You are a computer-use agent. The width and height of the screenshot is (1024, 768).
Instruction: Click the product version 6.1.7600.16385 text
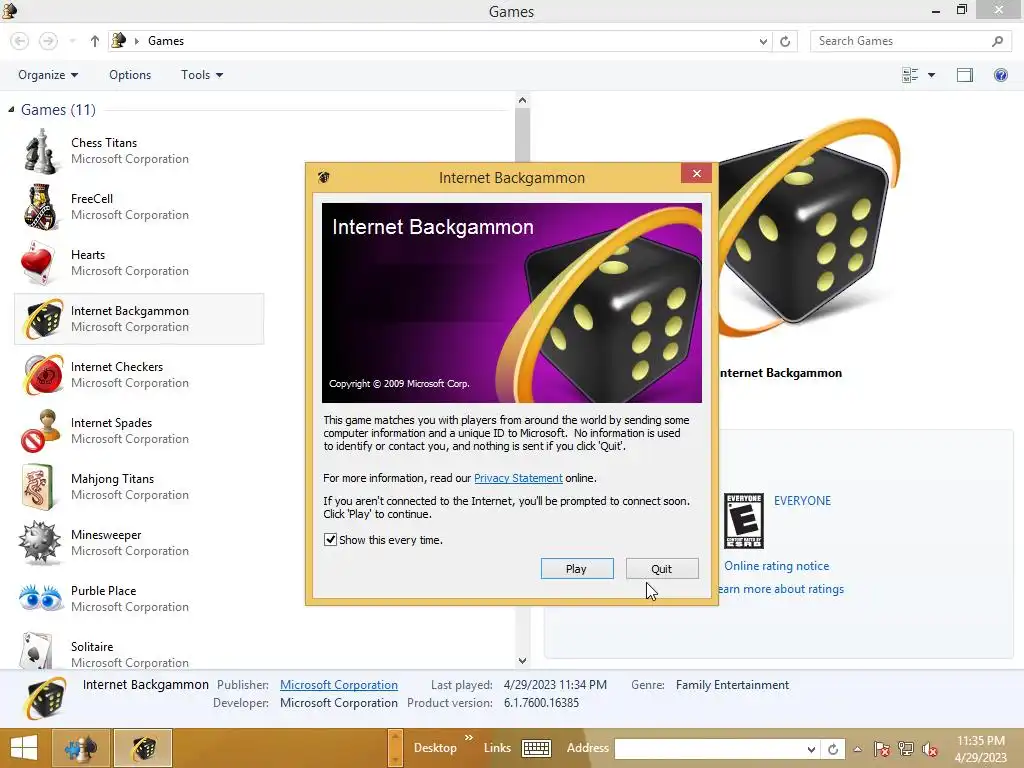click(541, 703)
